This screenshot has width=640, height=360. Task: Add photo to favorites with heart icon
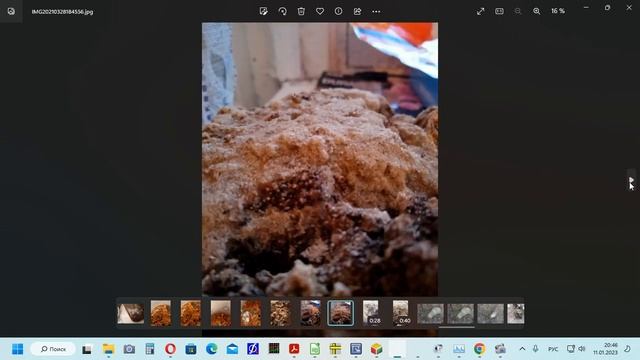(x=320, y=11)
